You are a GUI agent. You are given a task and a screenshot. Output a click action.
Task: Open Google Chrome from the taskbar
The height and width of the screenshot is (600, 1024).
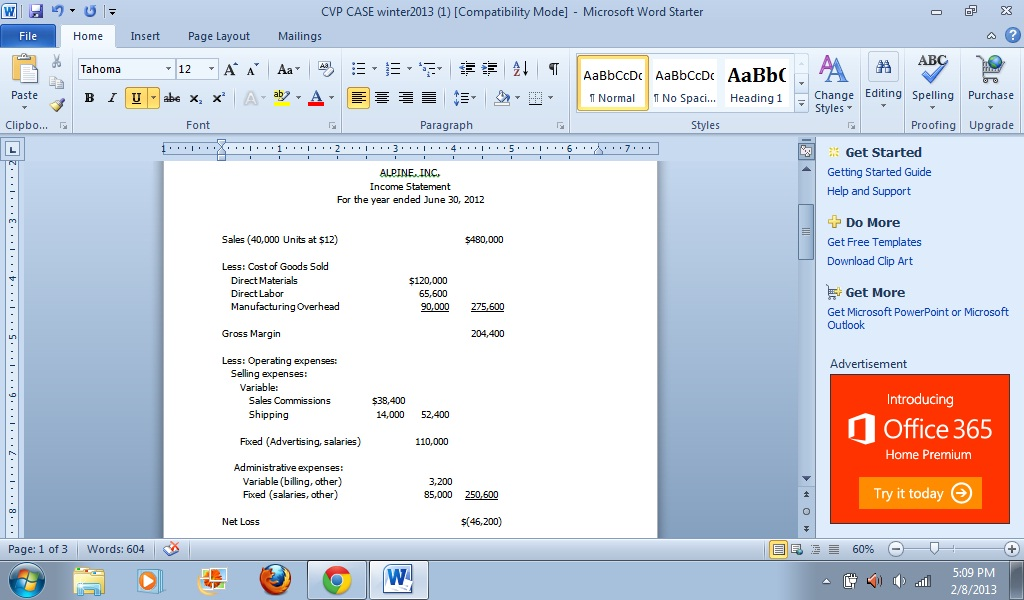click(x=336, y=579)
